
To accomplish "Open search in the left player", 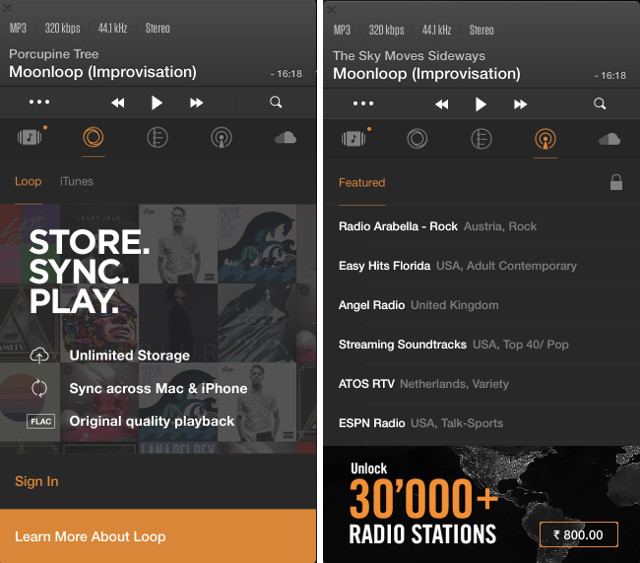I will coord(276,102).
